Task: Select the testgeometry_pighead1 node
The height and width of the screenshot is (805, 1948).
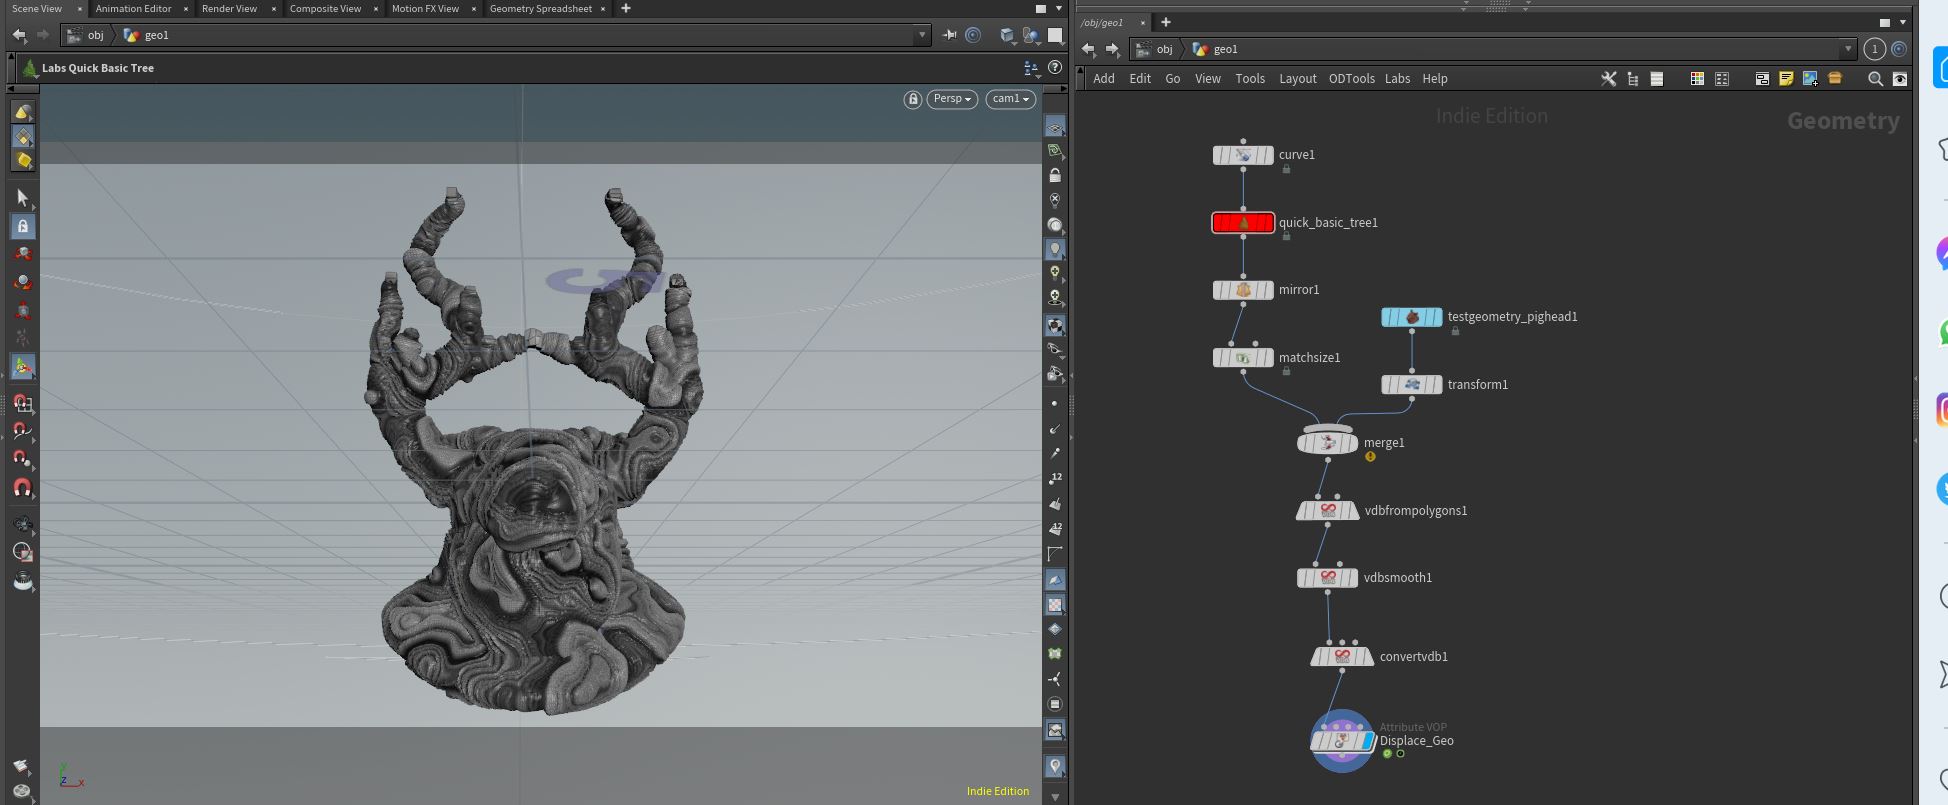Action: click(x=1412, y=317)
